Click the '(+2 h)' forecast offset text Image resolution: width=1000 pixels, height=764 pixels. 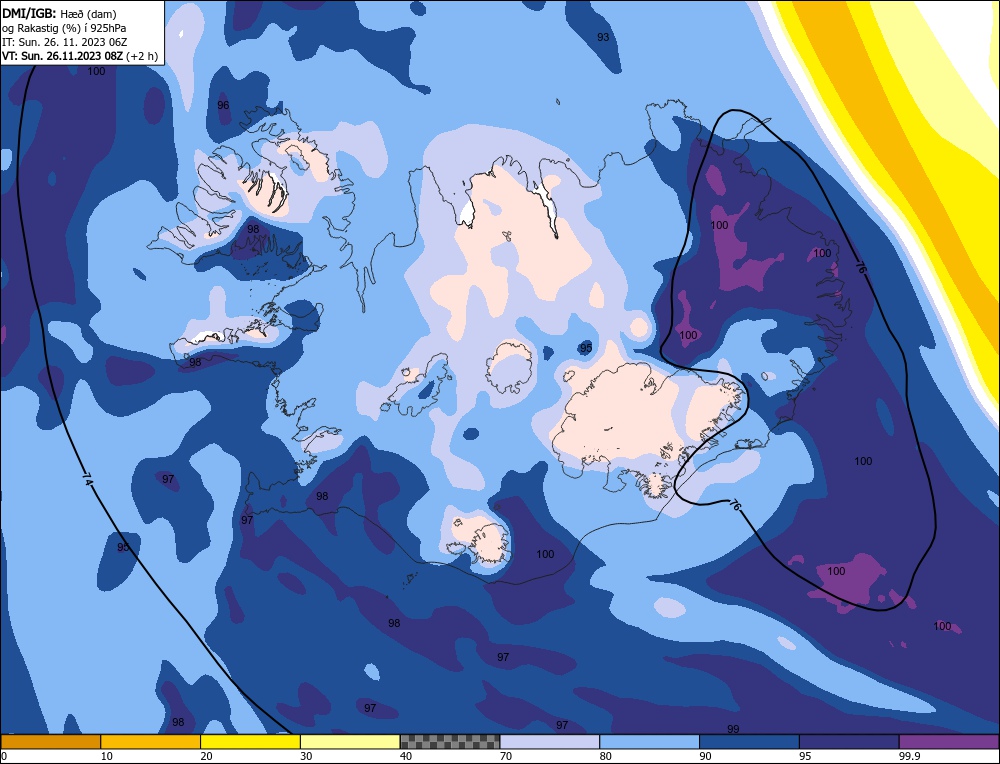pos(142,56)
